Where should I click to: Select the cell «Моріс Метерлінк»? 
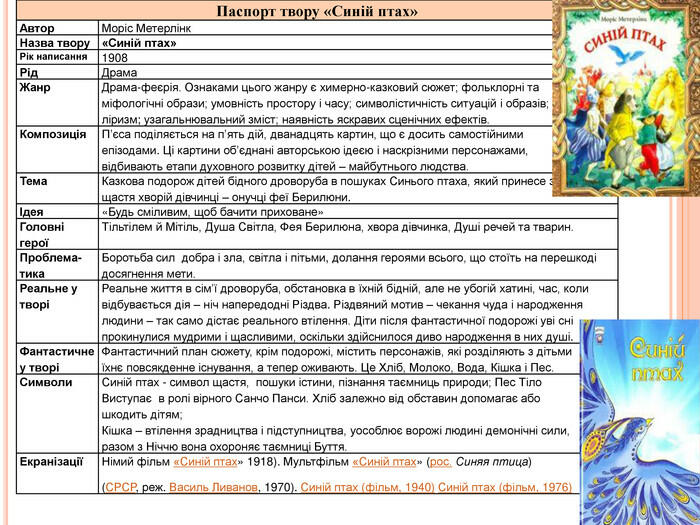tap(146, 28)
